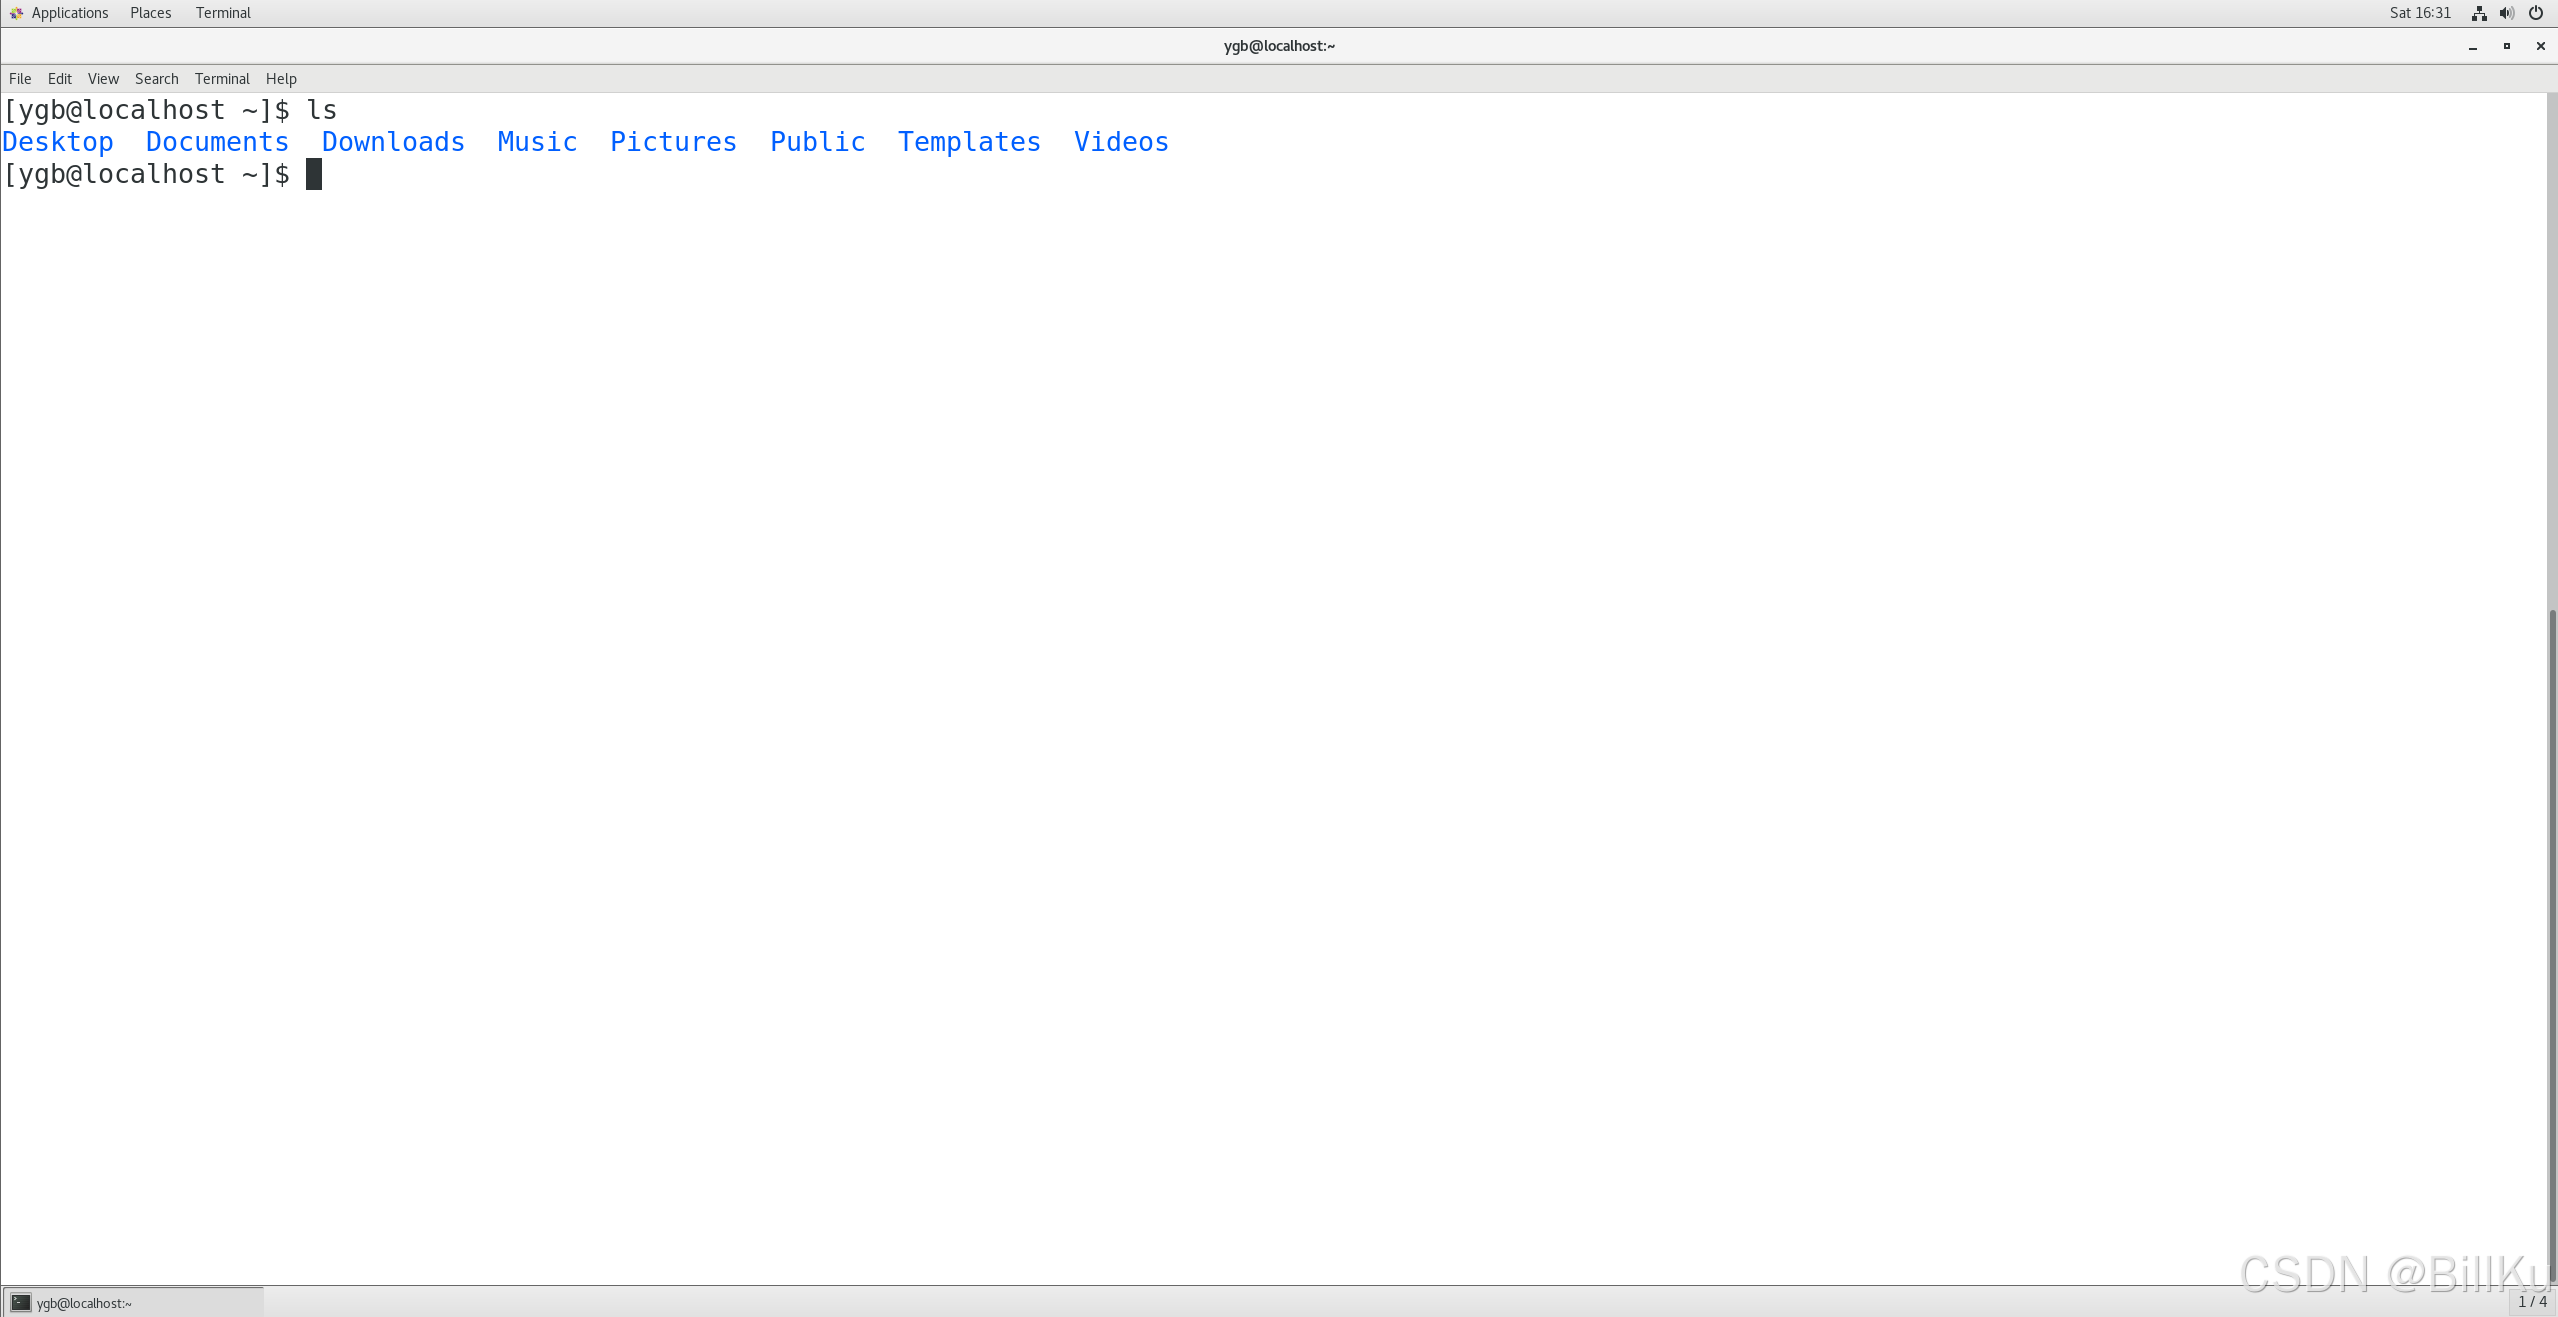Click the Applications foot logo icon
The height and width of the screenshot is (1317, 2558).
pyautogui.click(x=16, y=13)
